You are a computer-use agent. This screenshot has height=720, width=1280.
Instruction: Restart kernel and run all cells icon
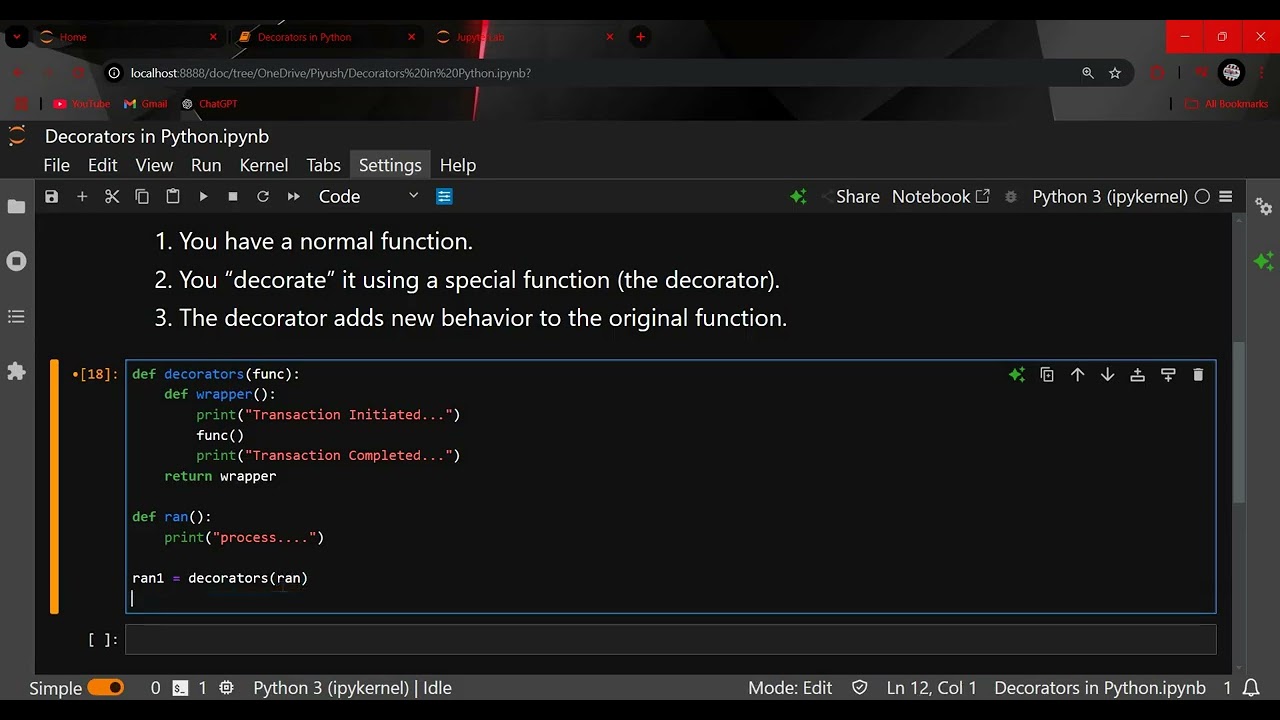tap(293, 197)
